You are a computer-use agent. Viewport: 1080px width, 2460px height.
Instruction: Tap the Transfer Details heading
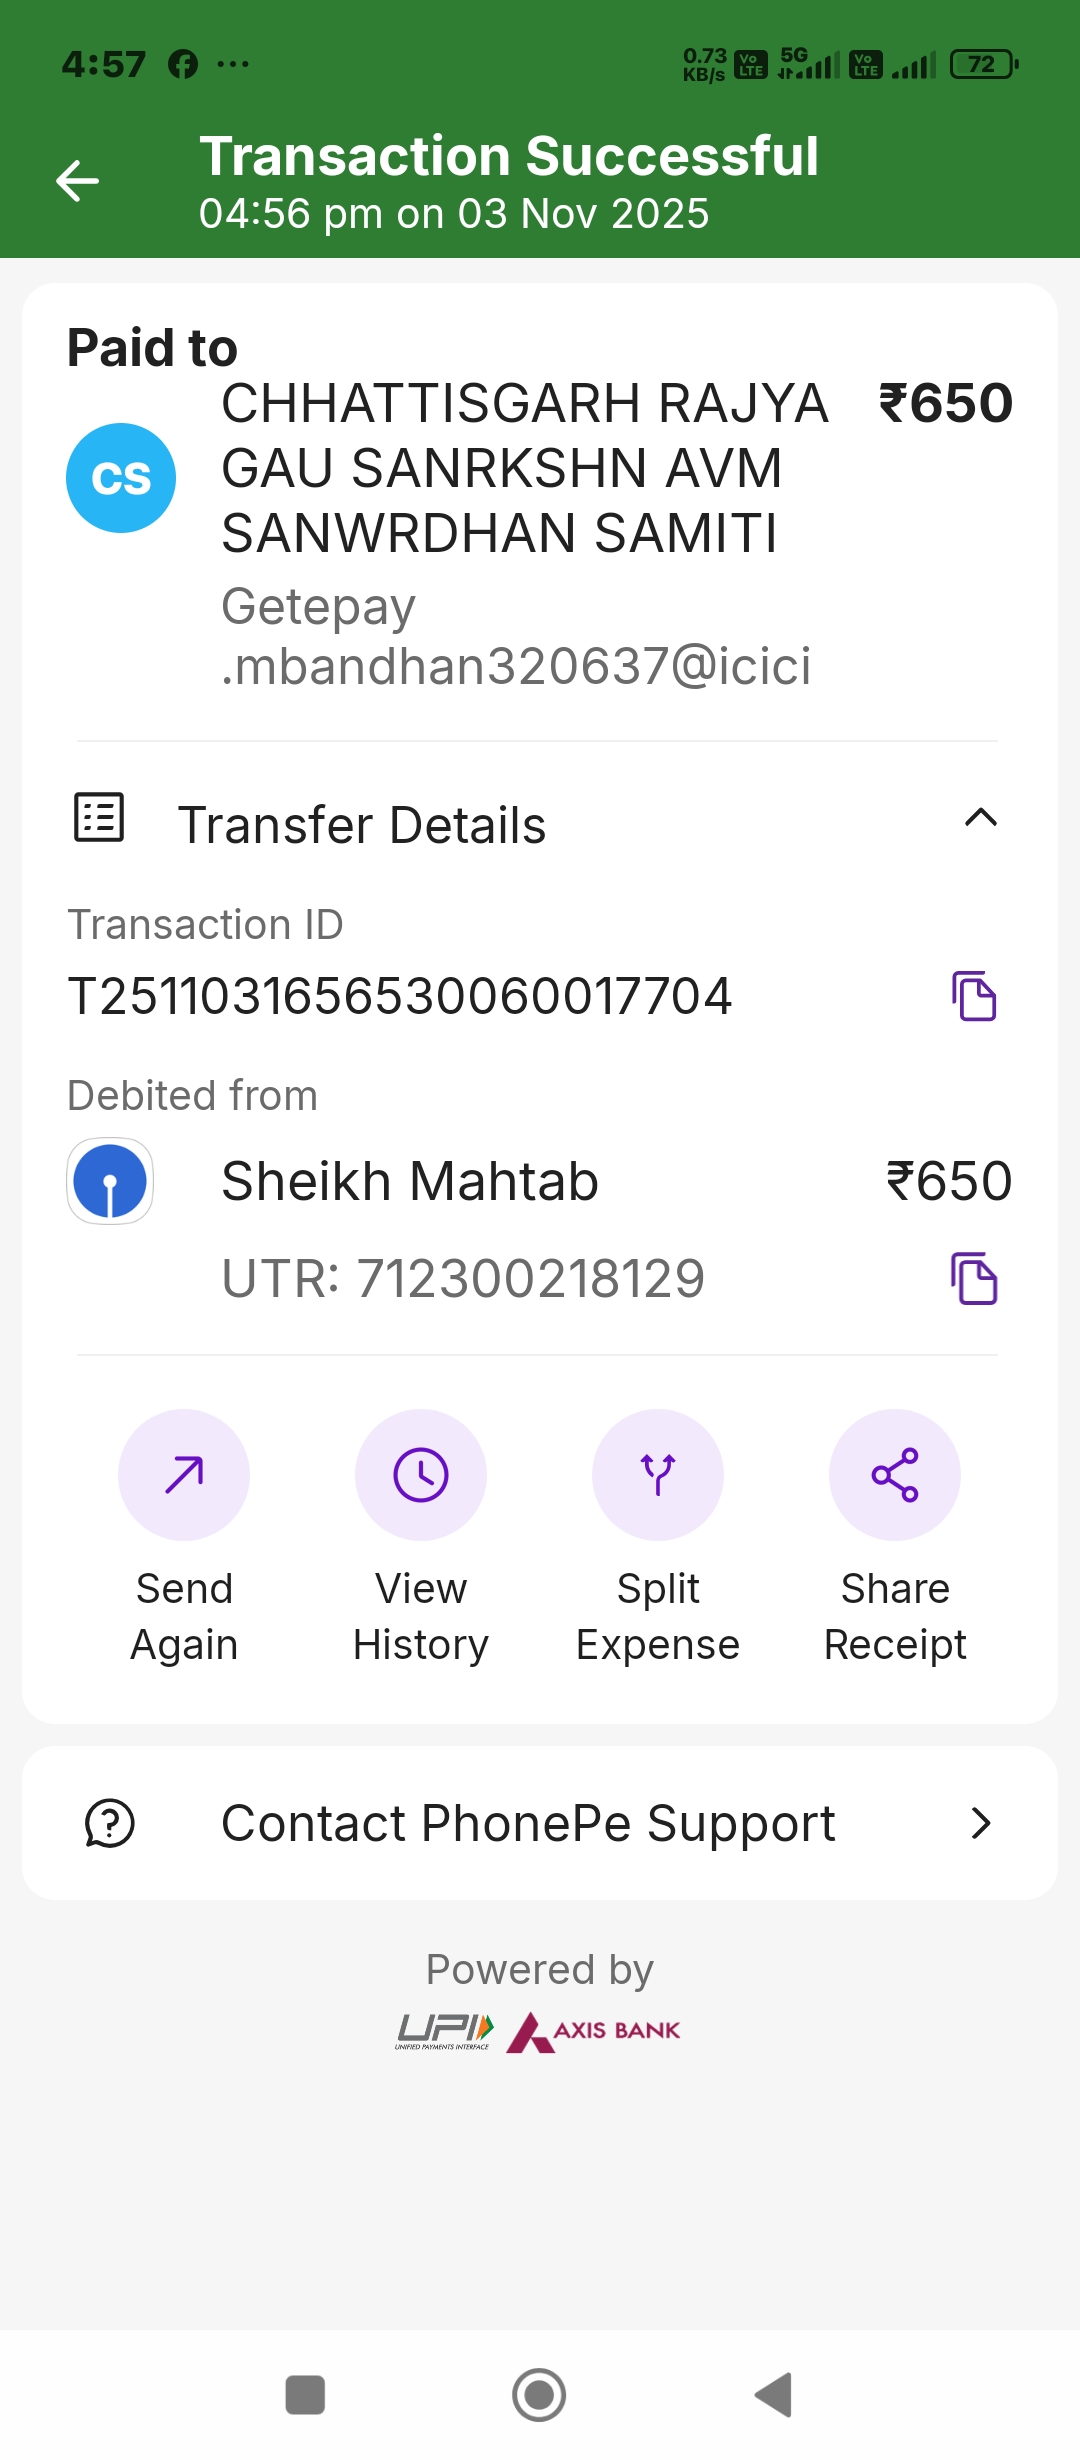[362, 825]
